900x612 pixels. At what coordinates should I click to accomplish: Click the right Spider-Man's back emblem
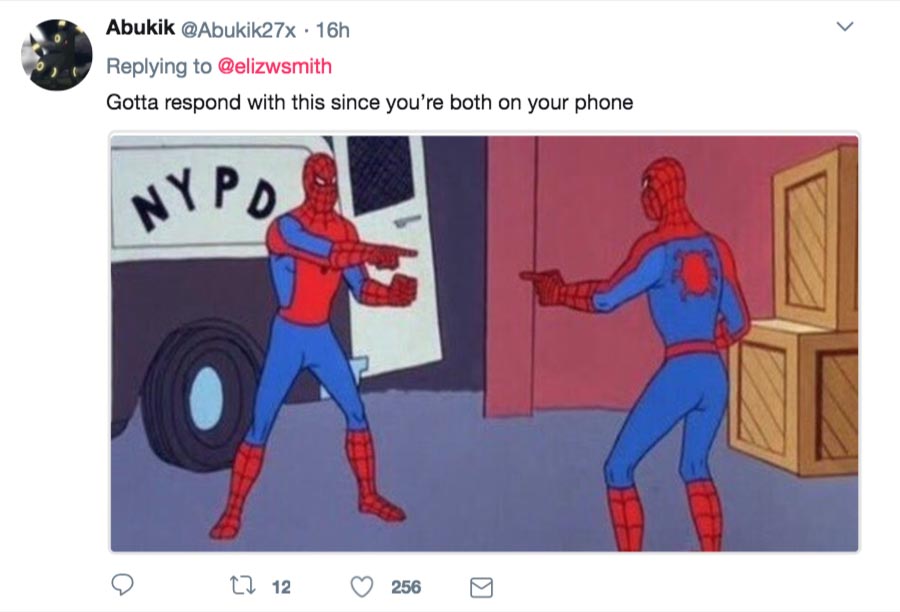click(x=695, y=272)
